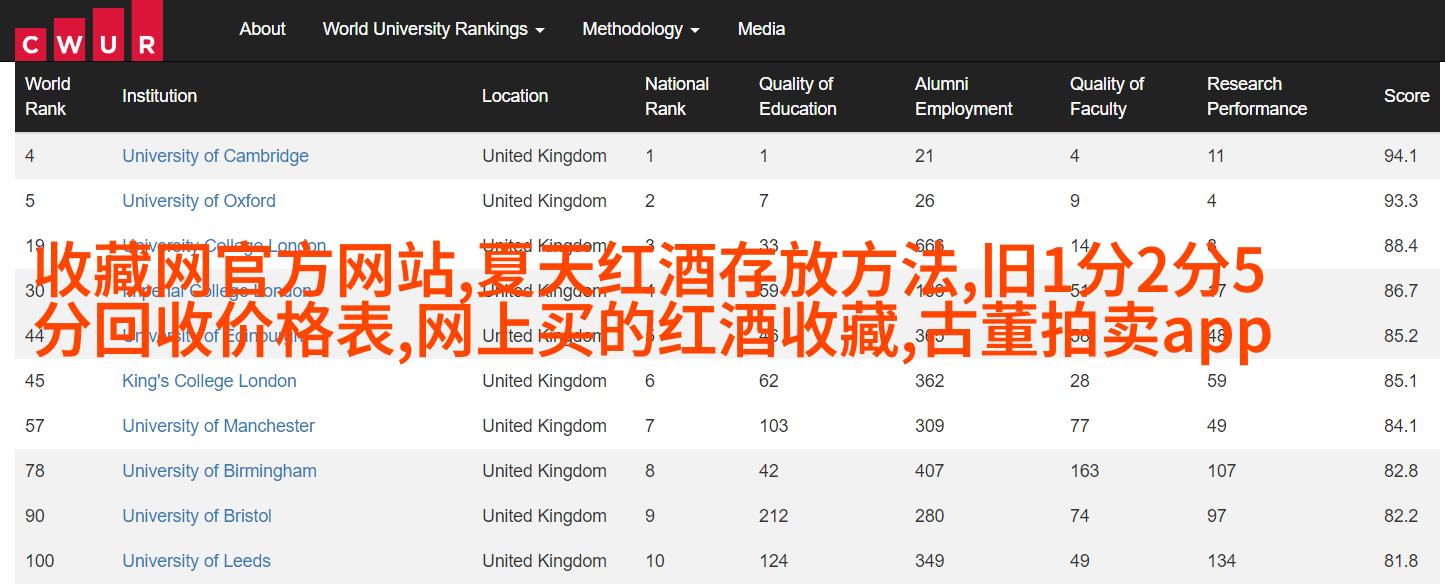The height and width of the screenshot is (585, 1445).
Task: Click the National Rank column header
Action: click(677, 96)
